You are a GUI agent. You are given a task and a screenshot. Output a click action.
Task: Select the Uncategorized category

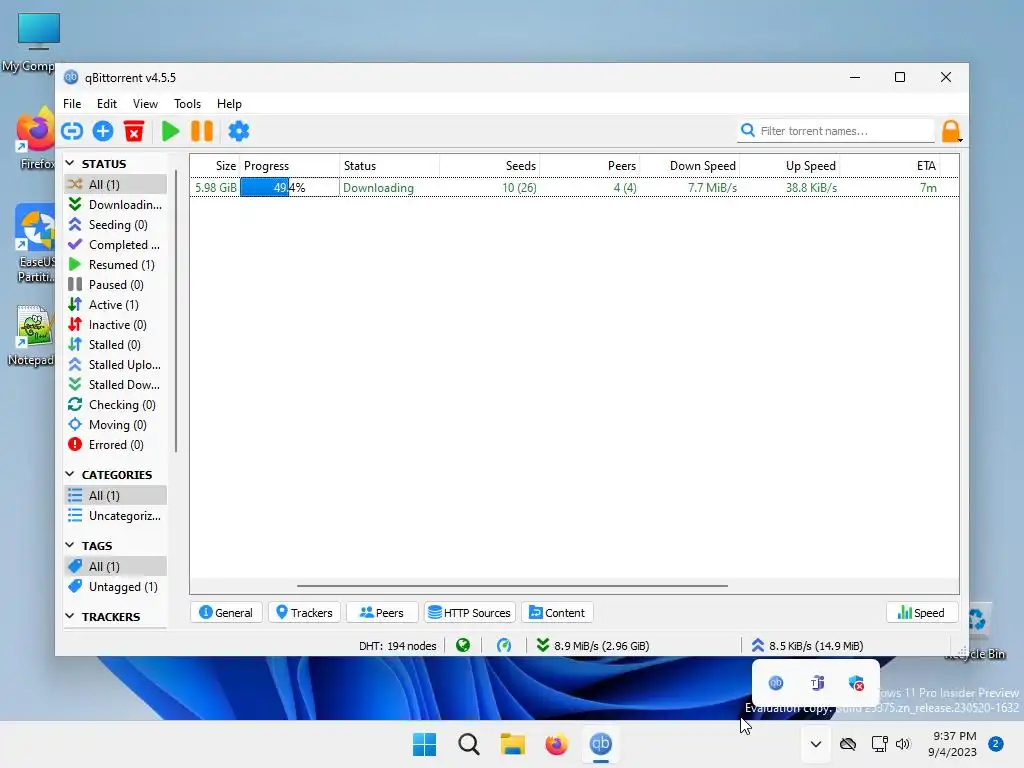pyautogui.click(x=116, y=516)
